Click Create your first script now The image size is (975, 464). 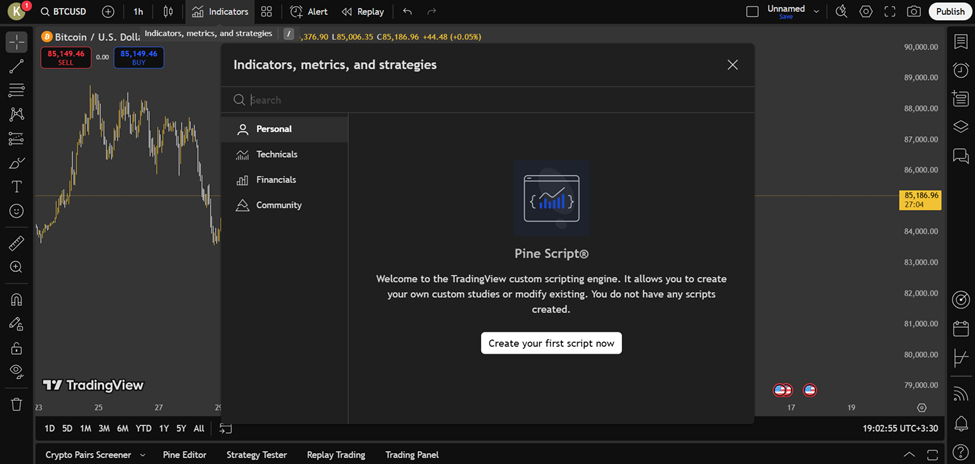(551, 343)
